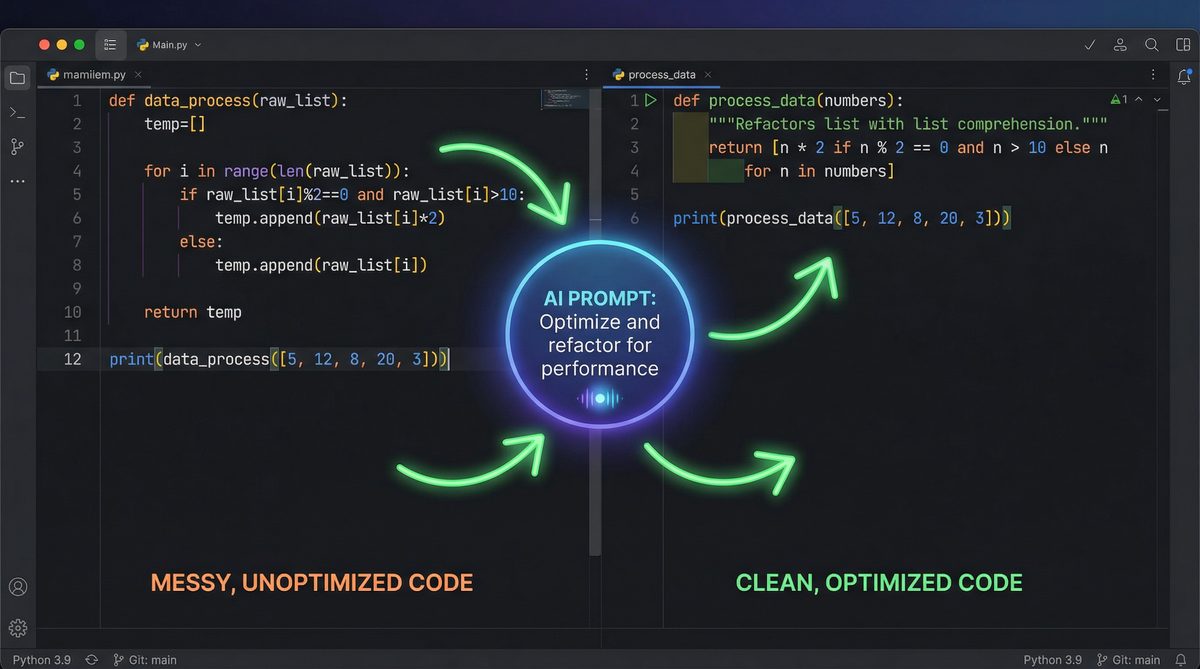Expand the warnings indicator chevron in right editor
Viewport: 1200px width, 669px height.
1158,100
